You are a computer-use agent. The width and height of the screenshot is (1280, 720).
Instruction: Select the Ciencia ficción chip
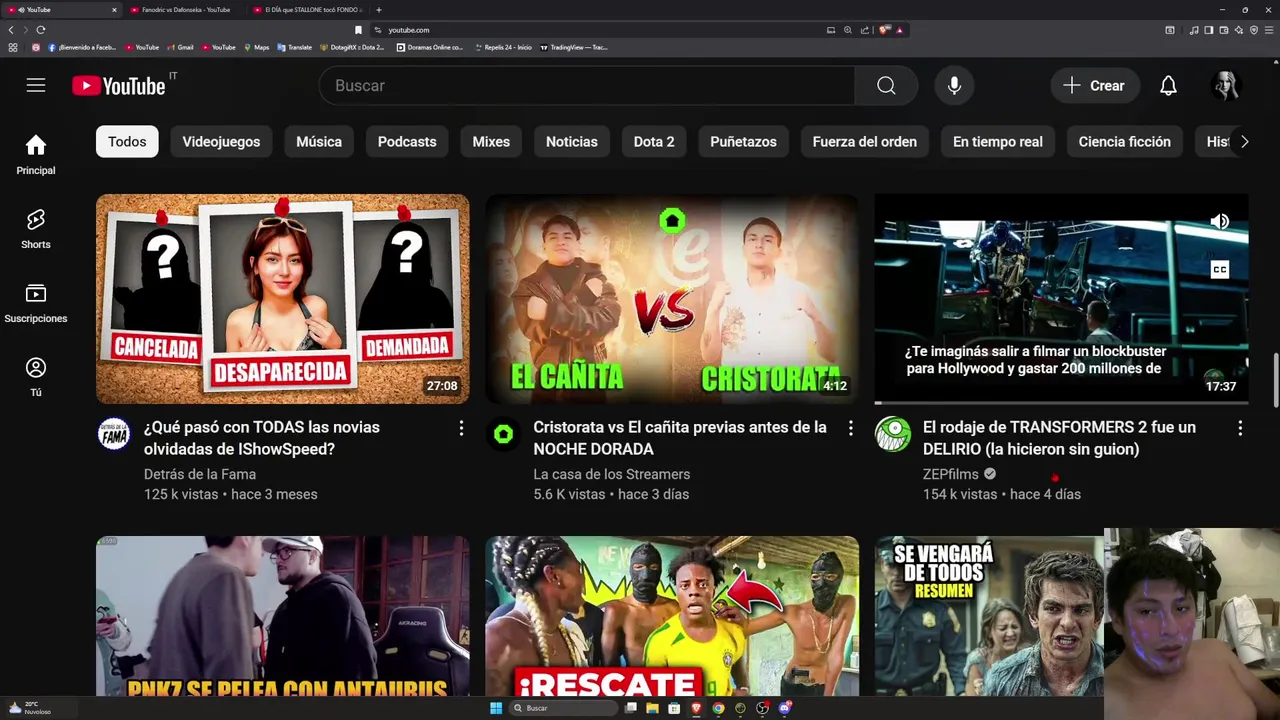tap(1125, 142)
